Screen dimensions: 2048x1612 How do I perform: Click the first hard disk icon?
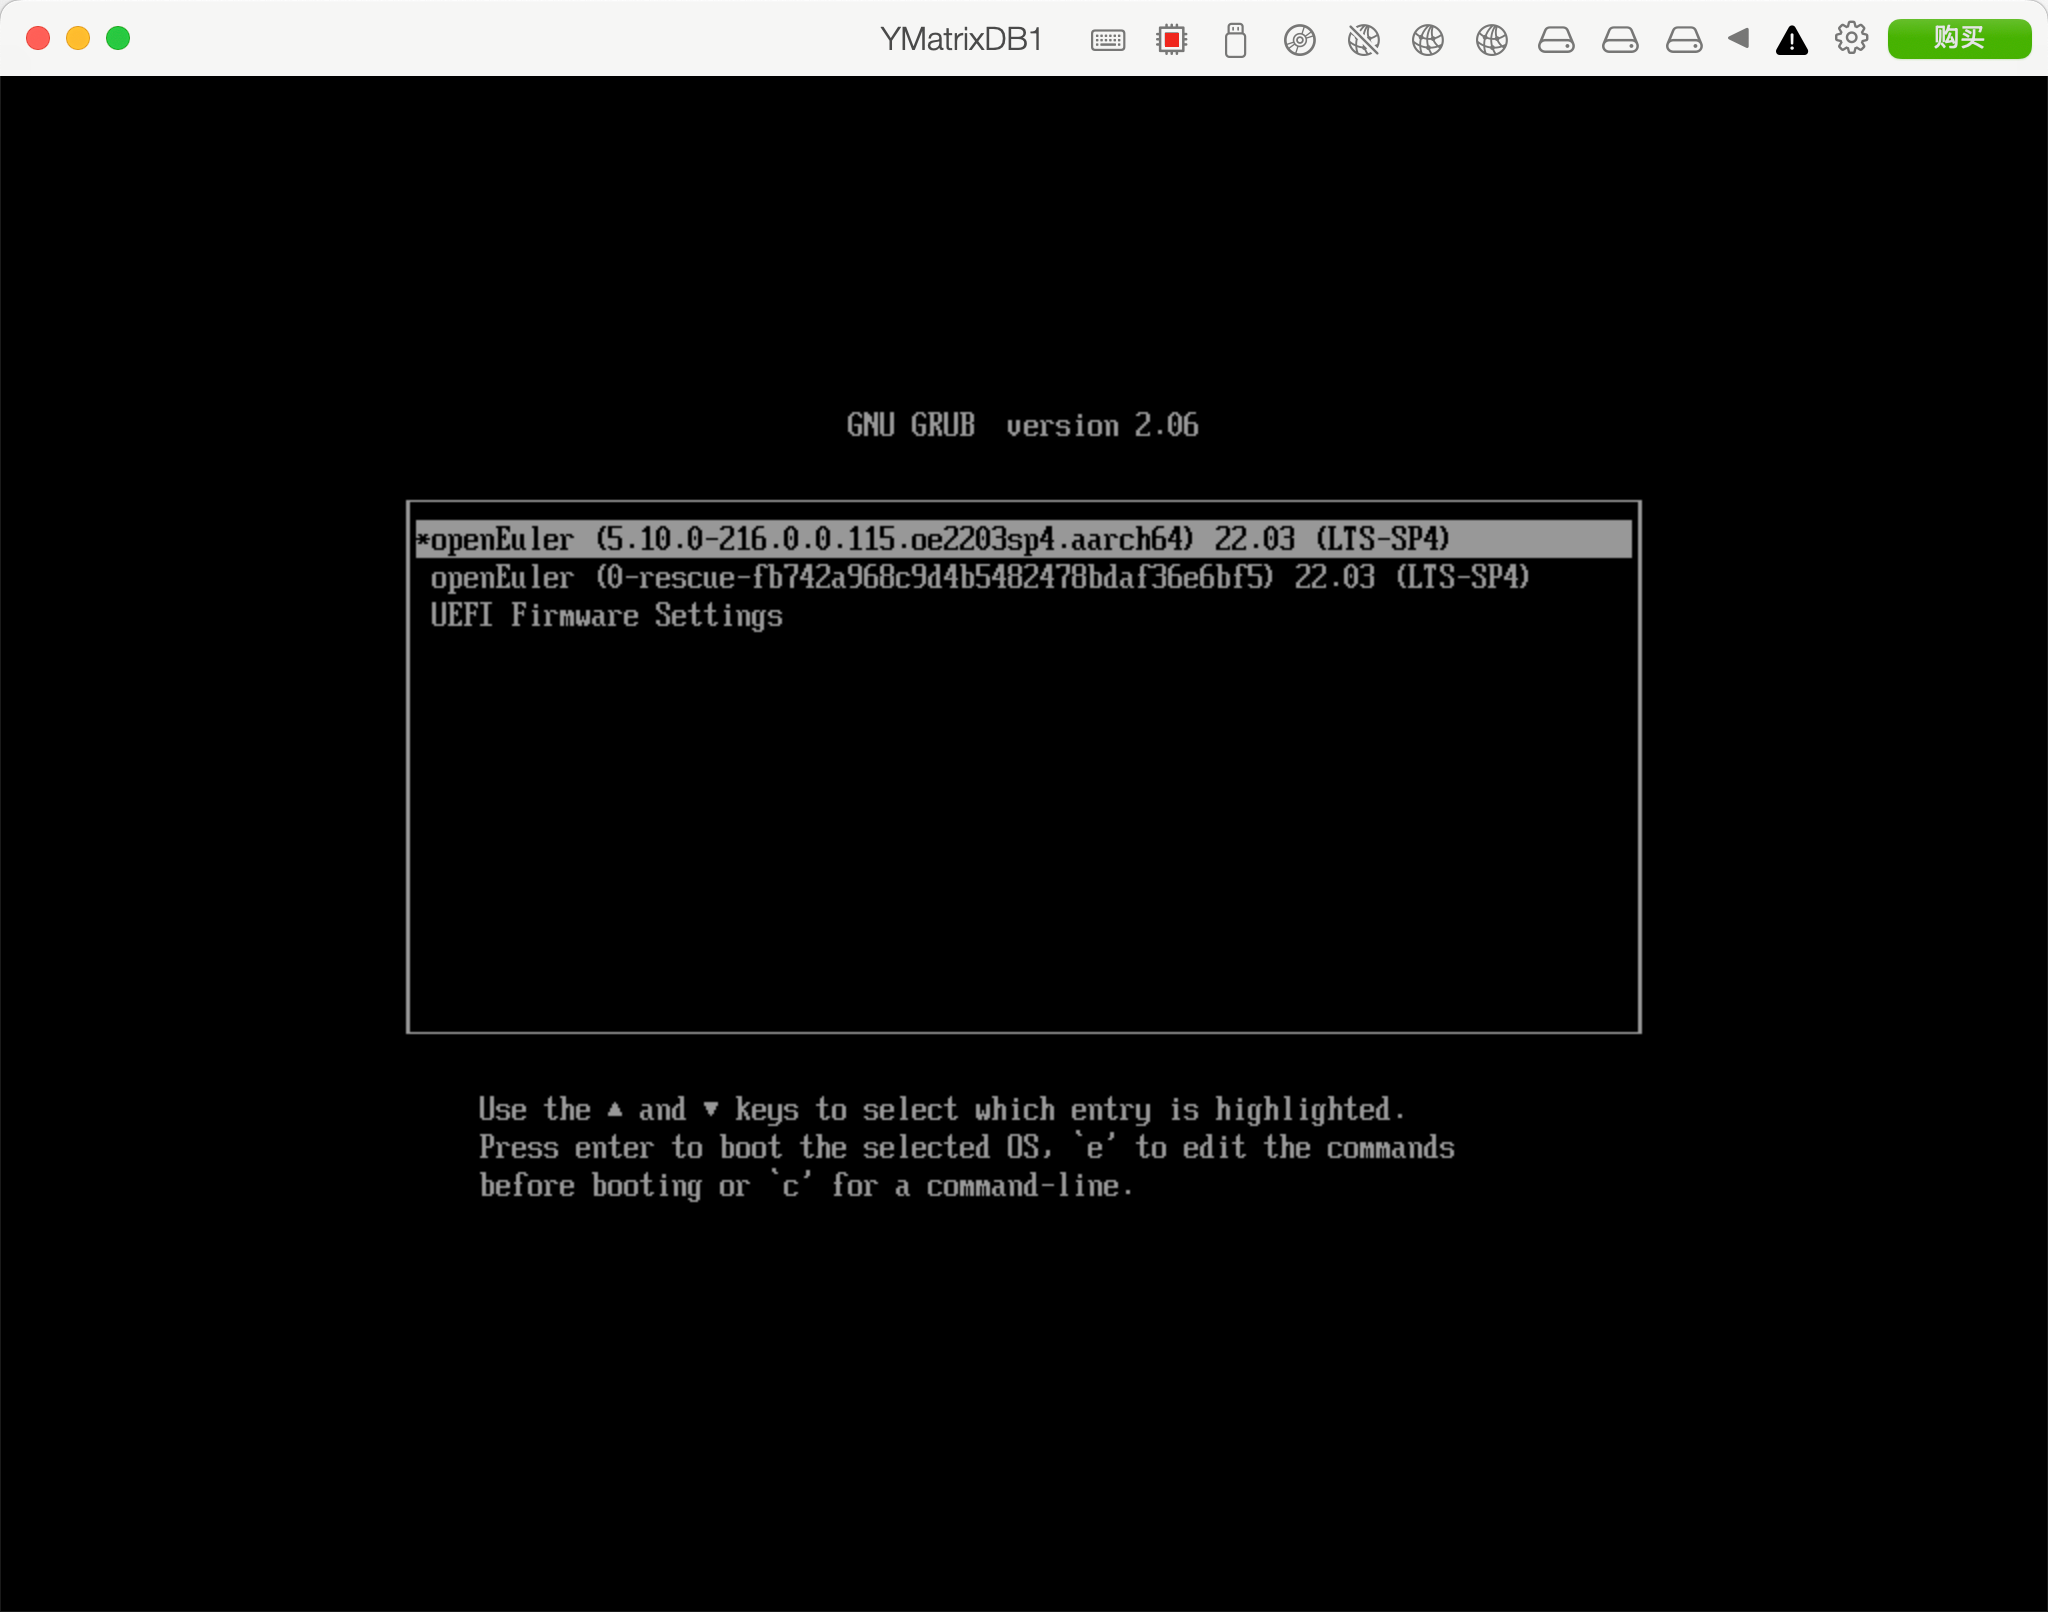tap(1556, 40)
